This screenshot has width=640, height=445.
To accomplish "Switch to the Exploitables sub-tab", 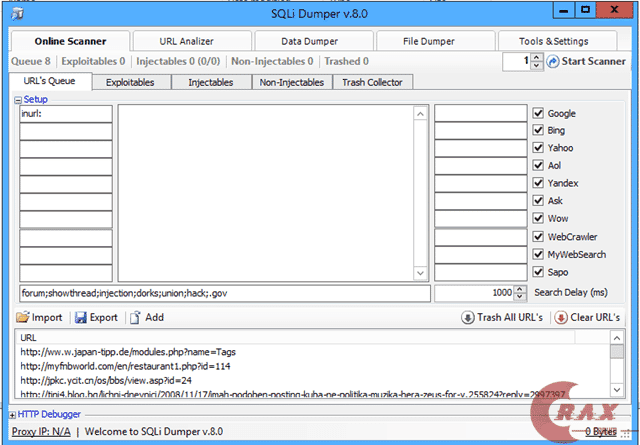I will point(131,82).
